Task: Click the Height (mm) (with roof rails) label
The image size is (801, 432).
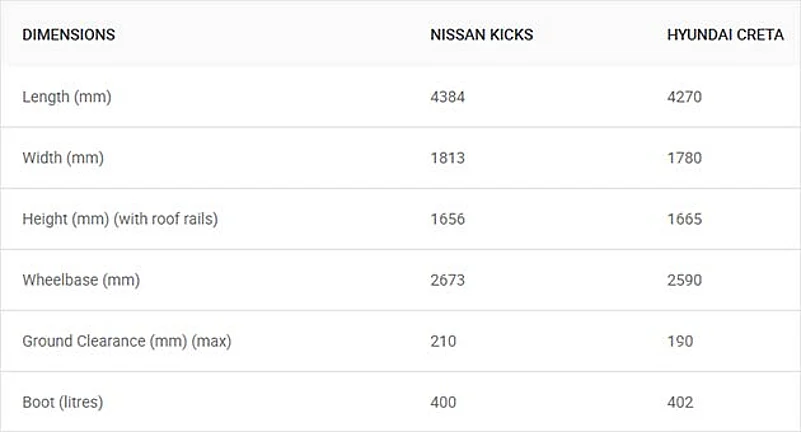Action: 120,219
